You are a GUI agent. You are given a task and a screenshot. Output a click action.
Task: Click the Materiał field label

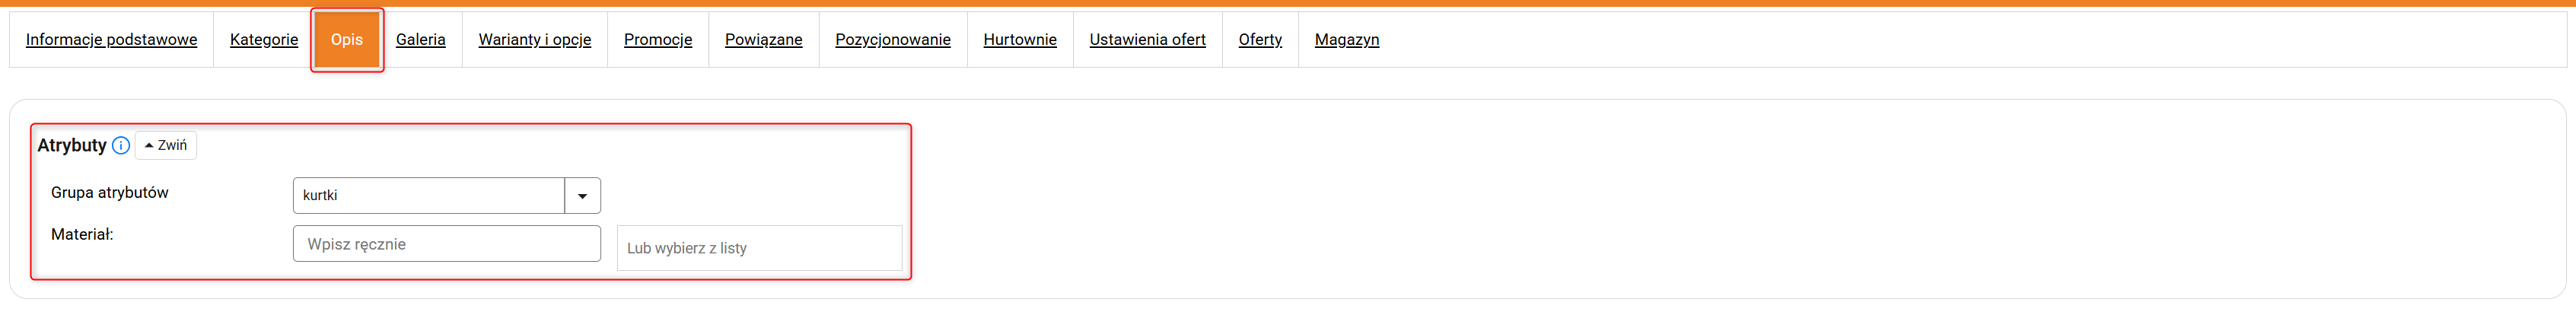(x=82, y=235)
